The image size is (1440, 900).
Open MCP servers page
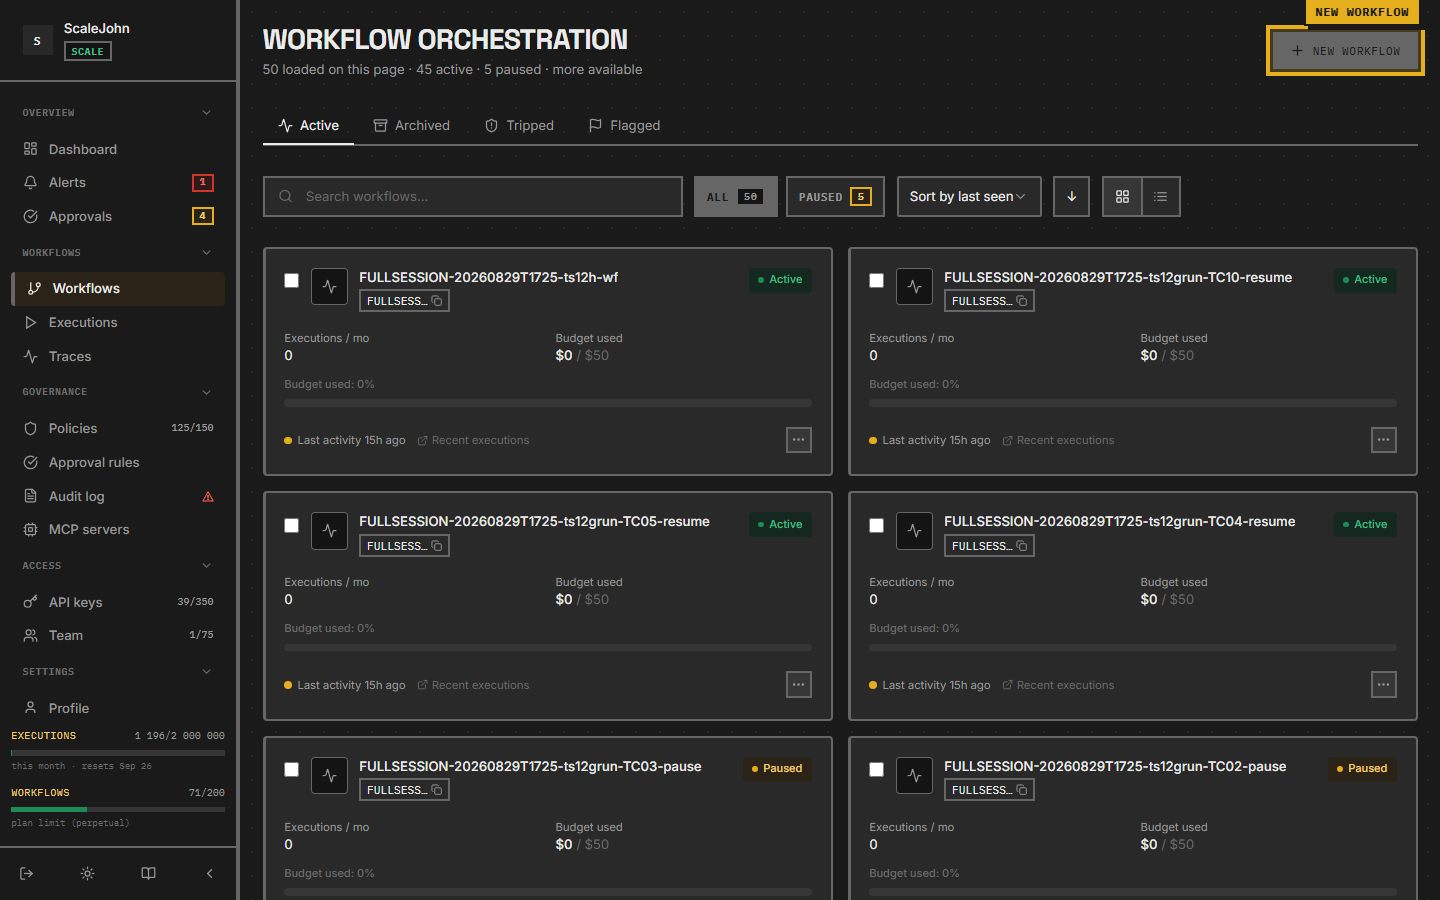tap(118, 529)
